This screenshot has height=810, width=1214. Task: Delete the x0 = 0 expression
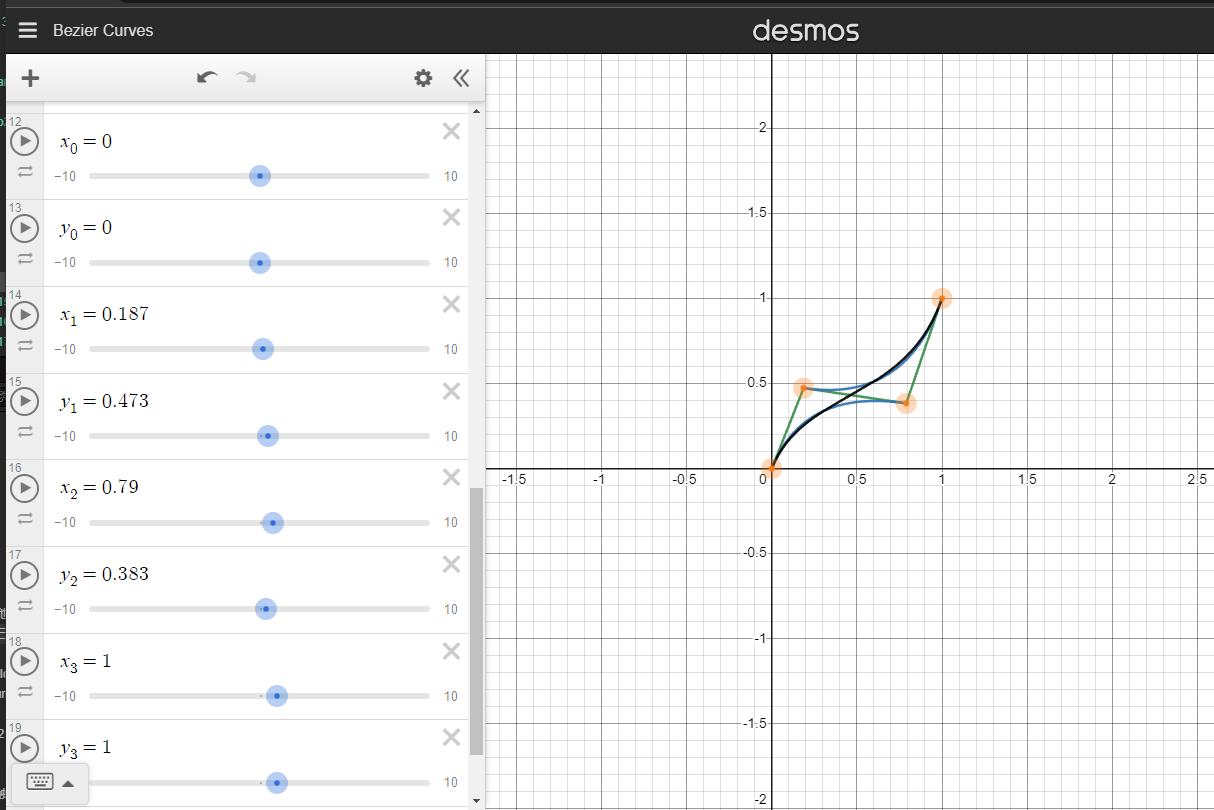[451, 131]
